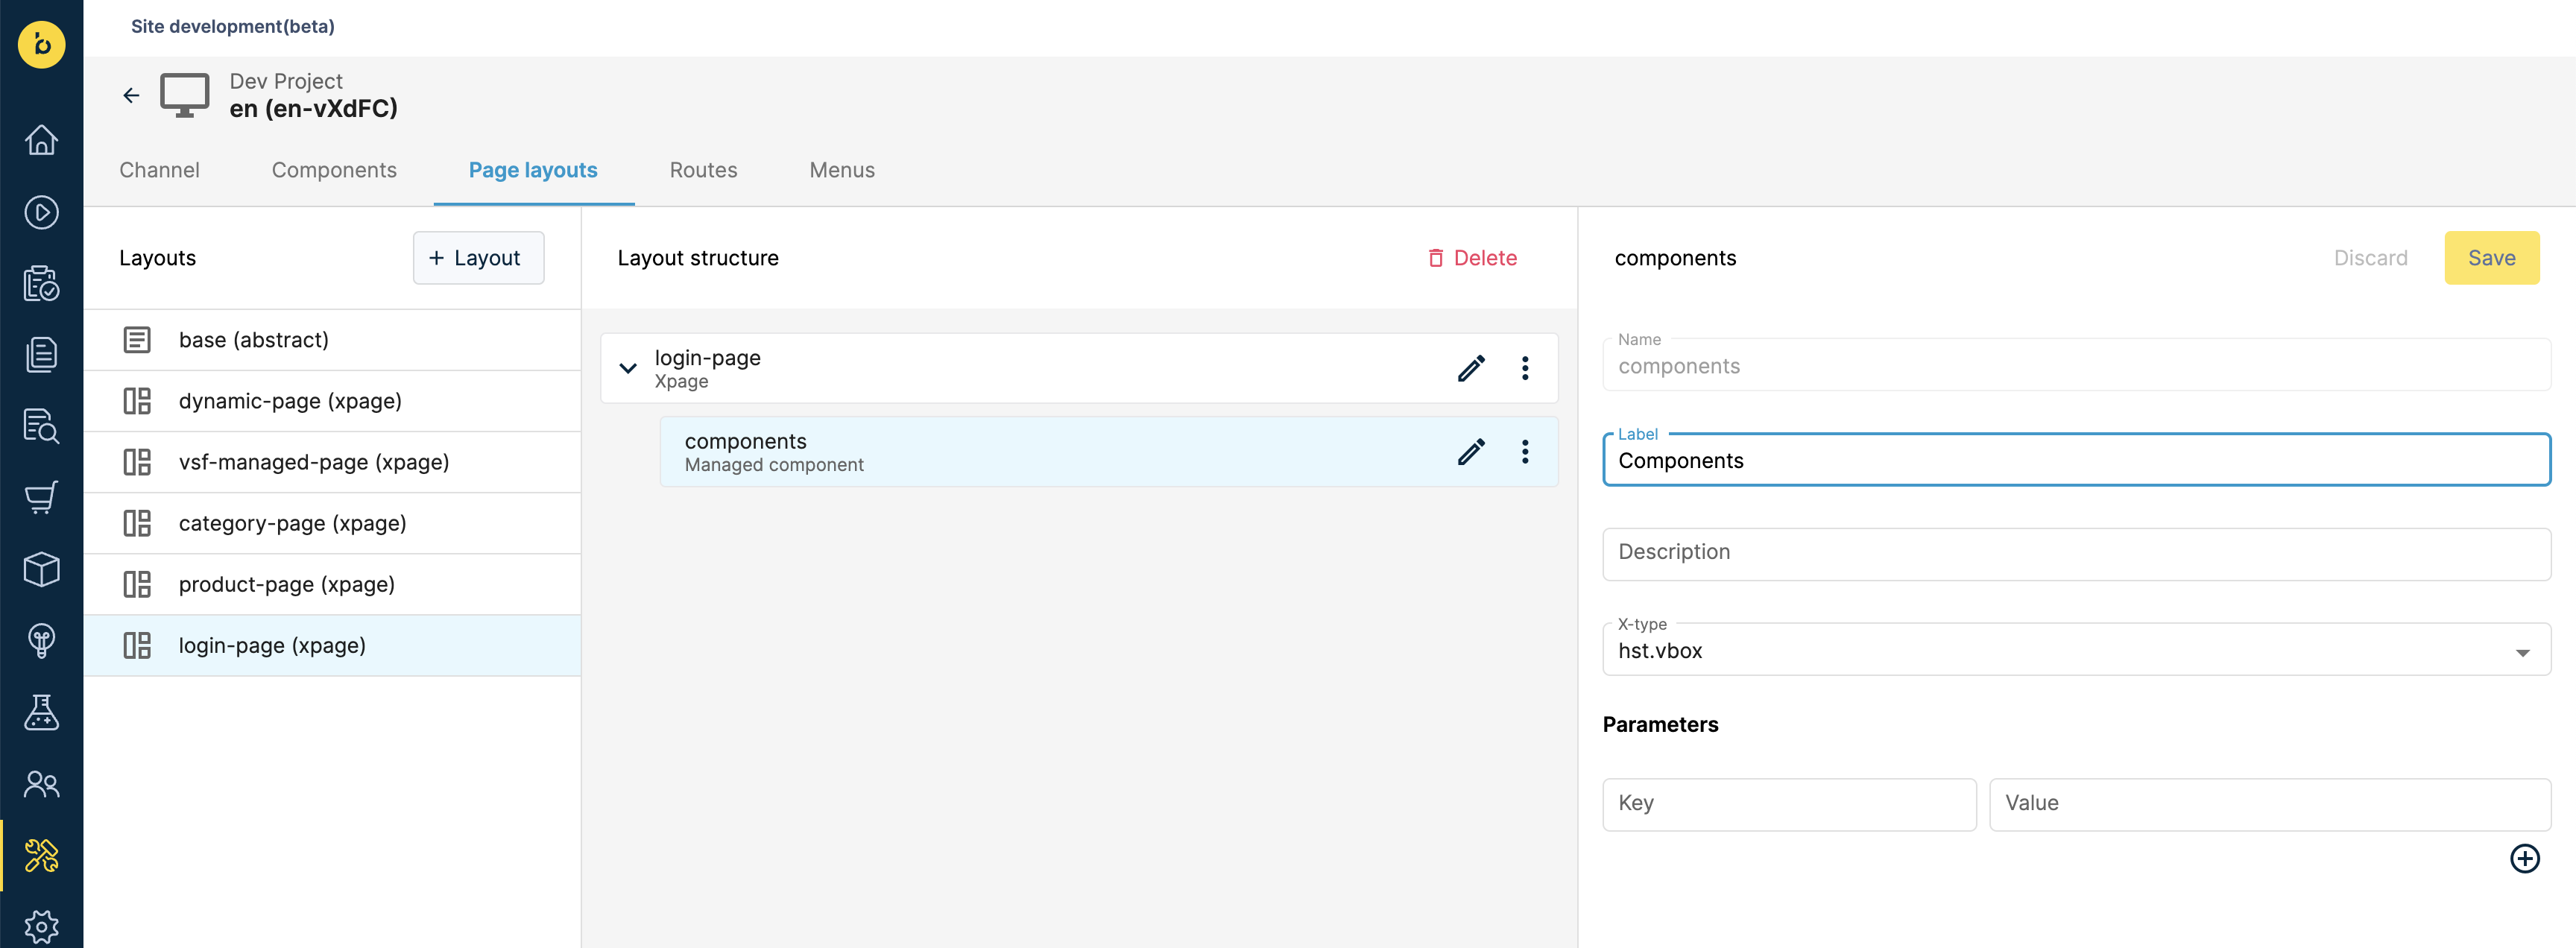The image size is (2576, 948).
Task: Edit the components node with pencil icon
Action: (x=1471, y=452)
